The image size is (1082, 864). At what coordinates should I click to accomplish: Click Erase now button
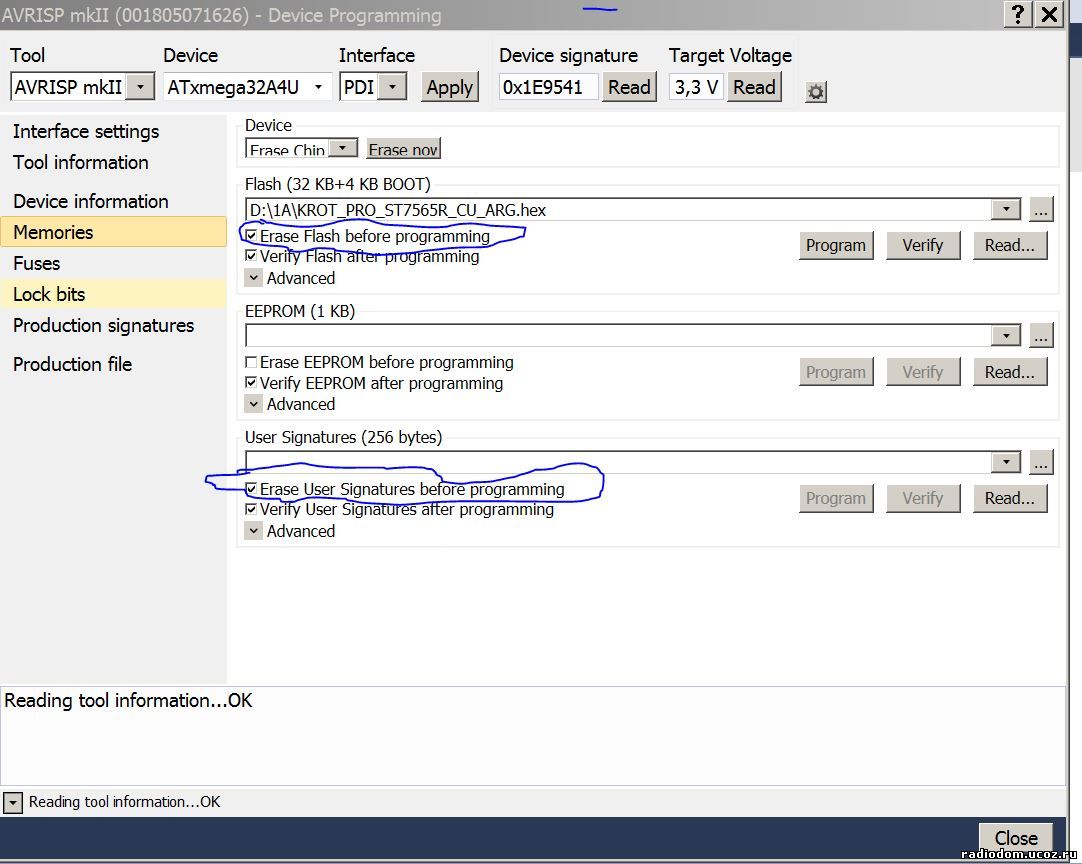(x=403, y=148)
